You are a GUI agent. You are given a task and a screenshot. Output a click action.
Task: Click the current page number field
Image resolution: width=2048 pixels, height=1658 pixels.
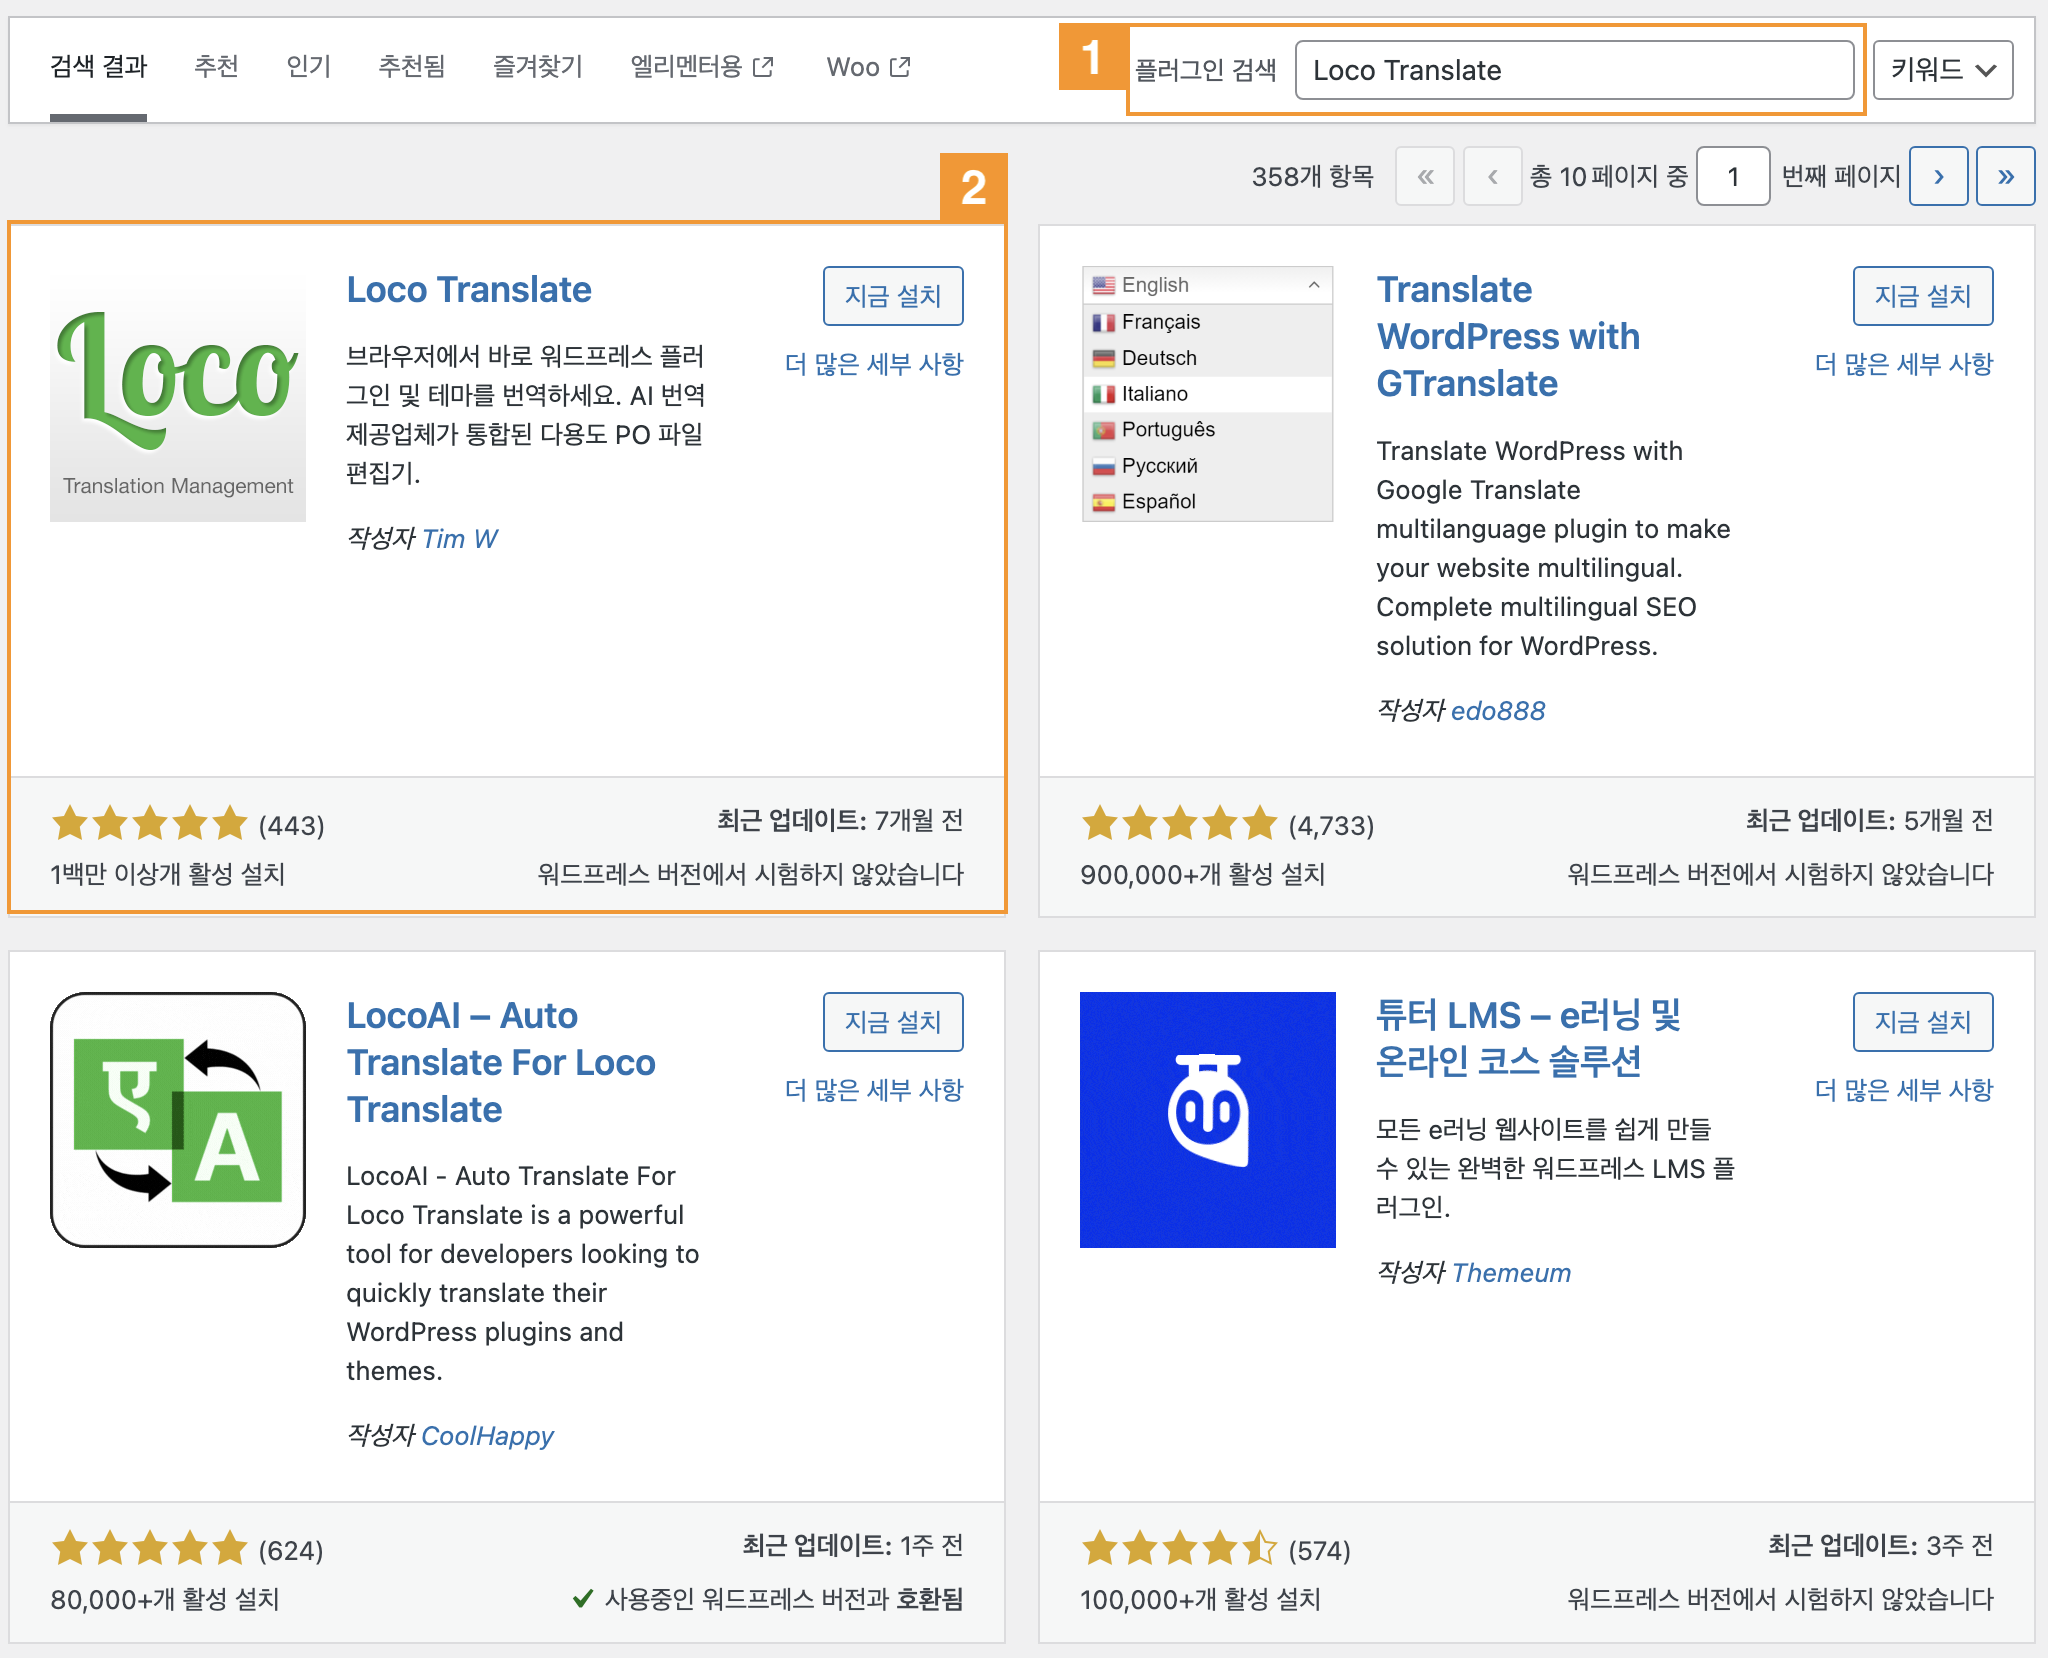point(1732,176)
